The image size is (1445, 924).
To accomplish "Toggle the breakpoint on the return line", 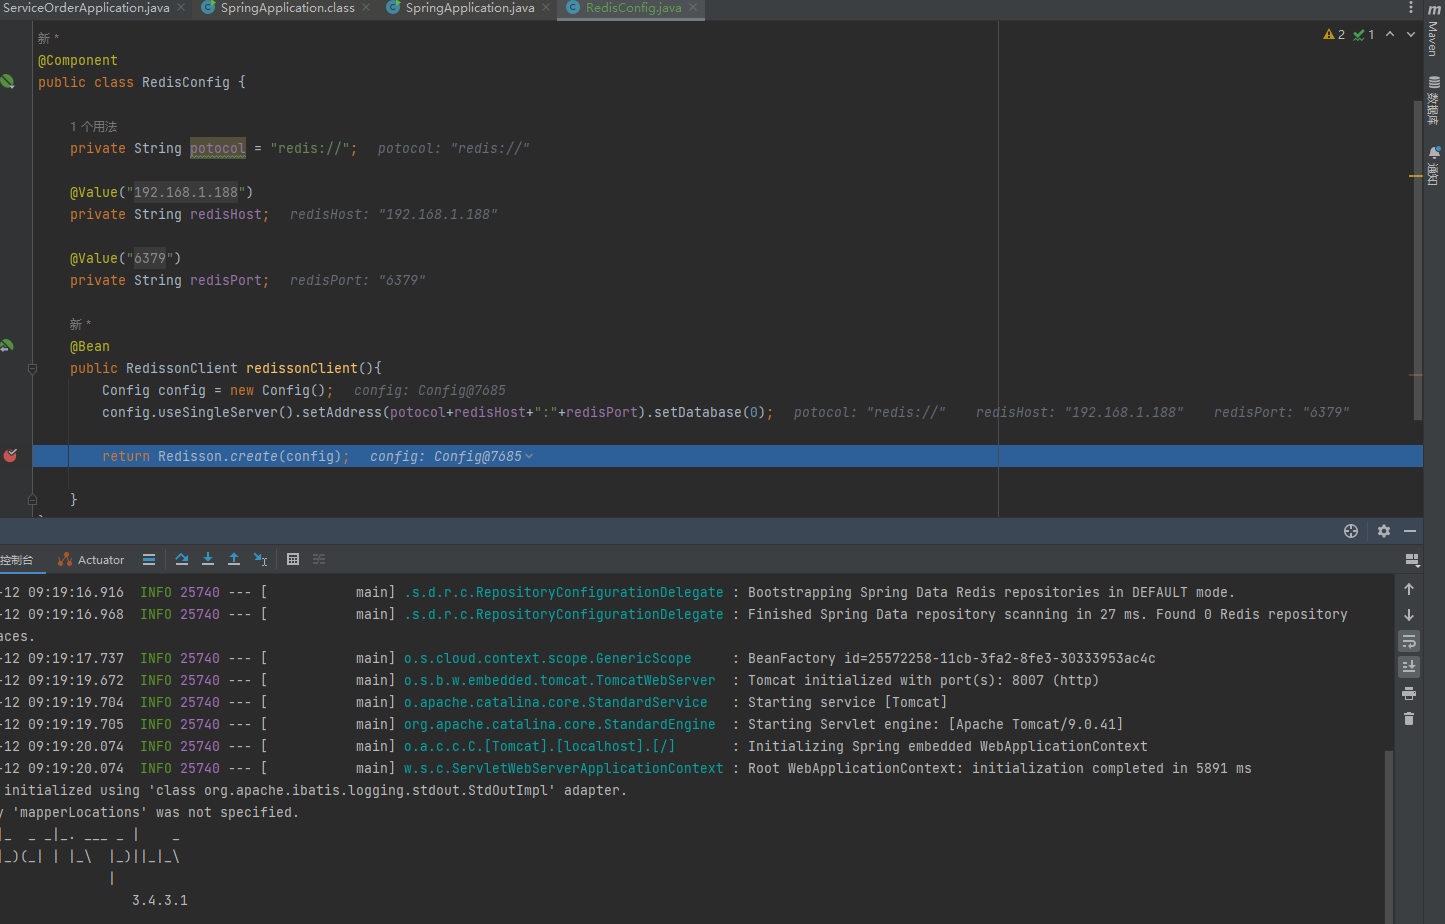I will click(10, 456).
